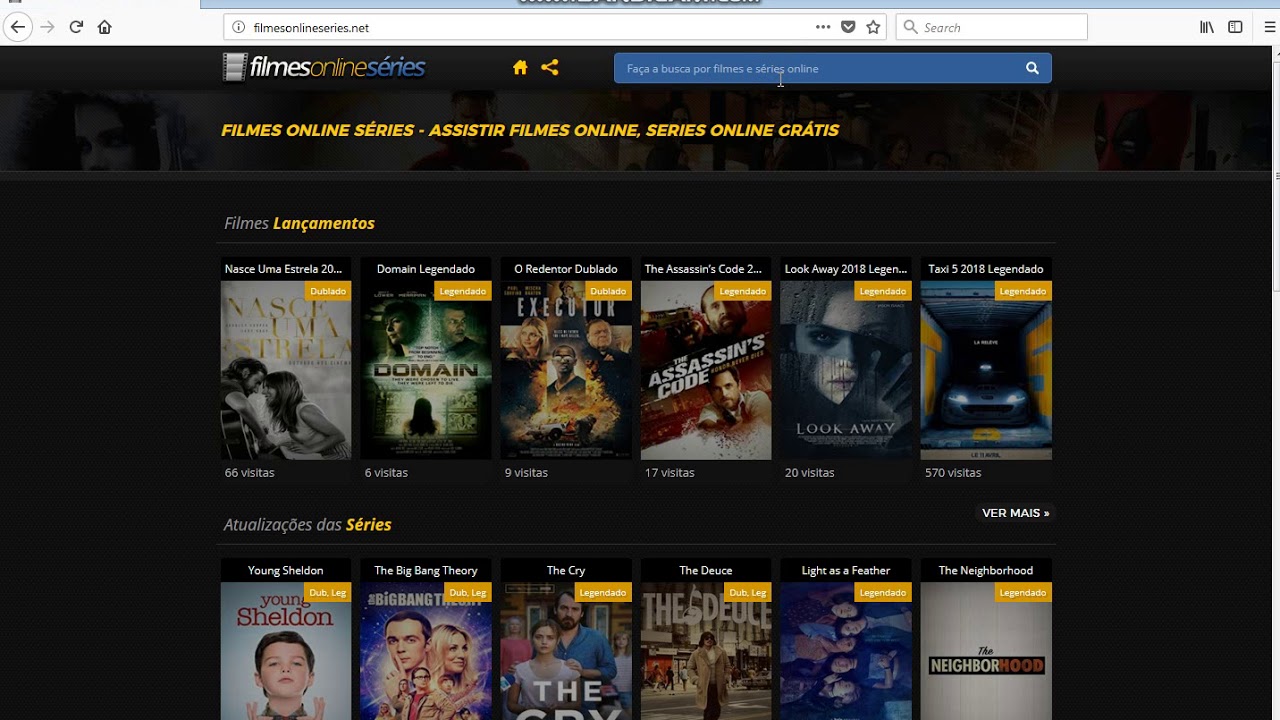The width and height of the screenshot is (1280, 720).
Task: Click the browser forward arrow
Action: 47,27
